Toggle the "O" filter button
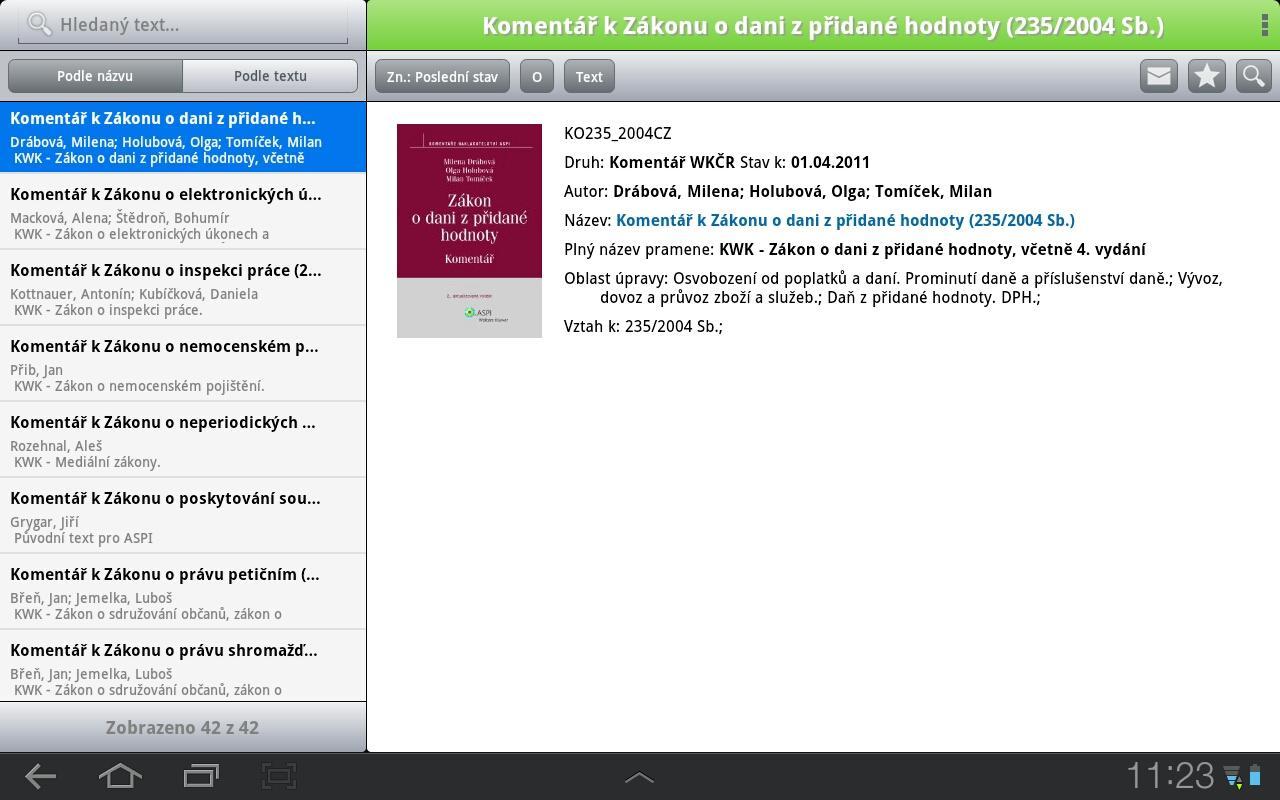Screen dimensions: 1280x800 click(x=536, y=76)
